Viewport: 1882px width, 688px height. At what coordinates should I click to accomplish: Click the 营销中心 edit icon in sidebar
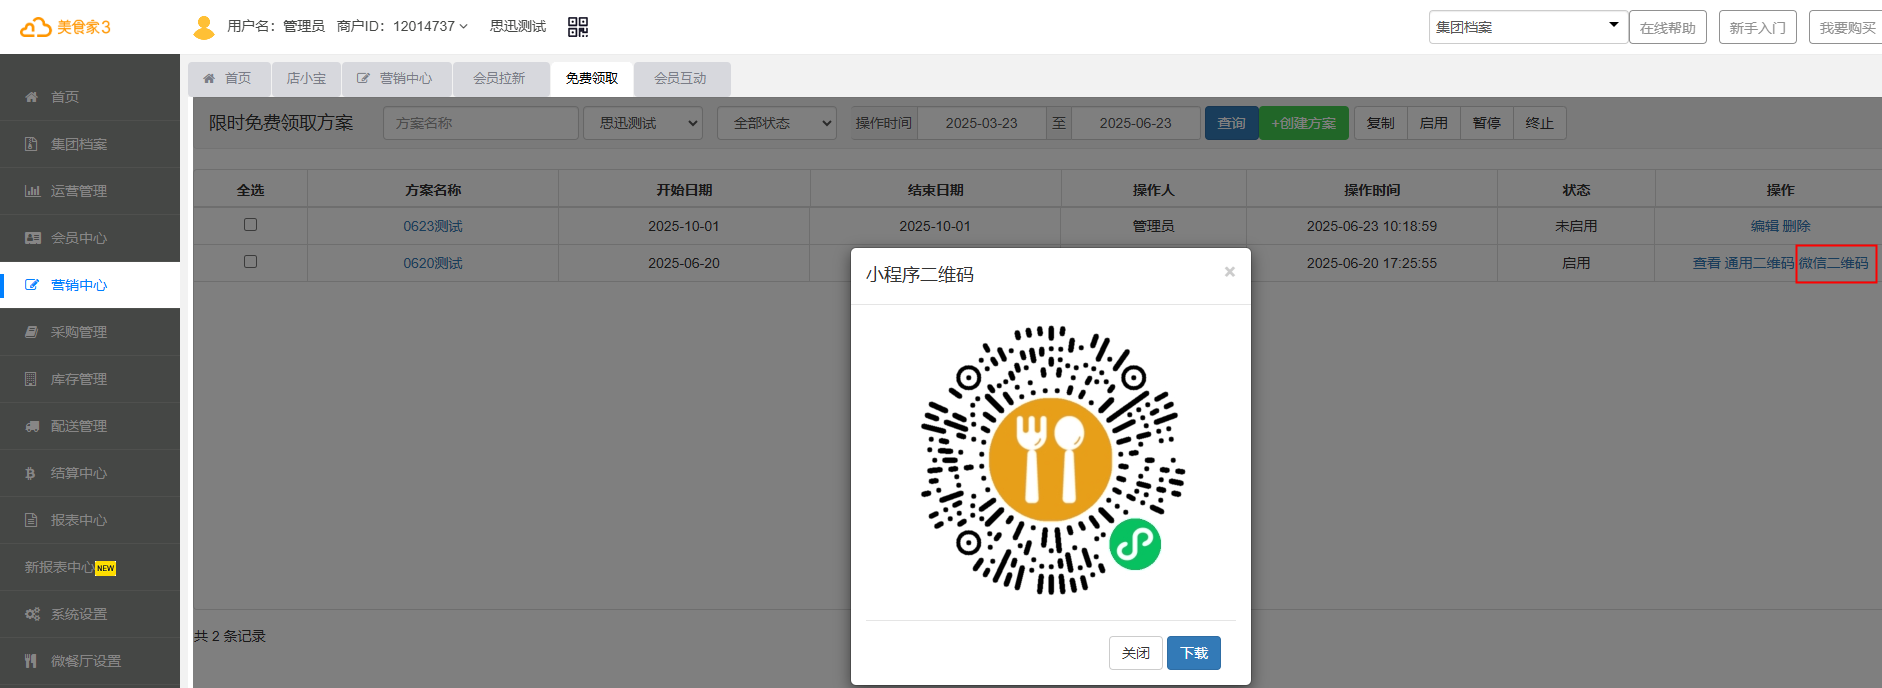click(x=32, y=285)
